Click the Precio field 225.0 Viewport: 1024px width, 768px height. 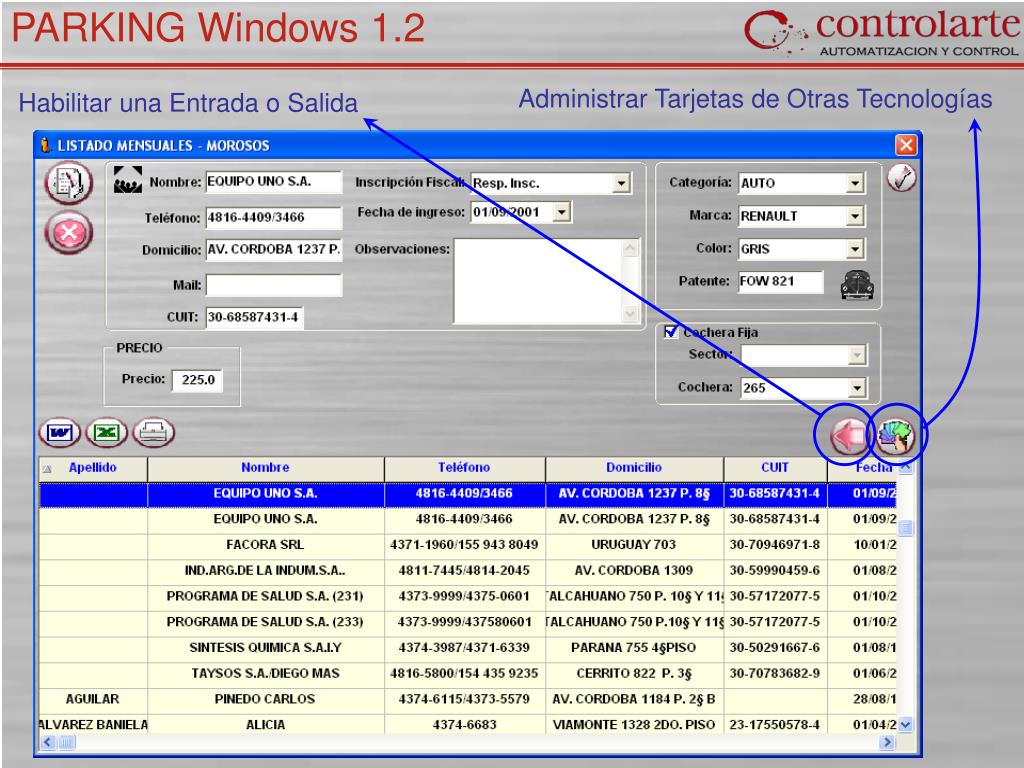click(x=197, y=380)
